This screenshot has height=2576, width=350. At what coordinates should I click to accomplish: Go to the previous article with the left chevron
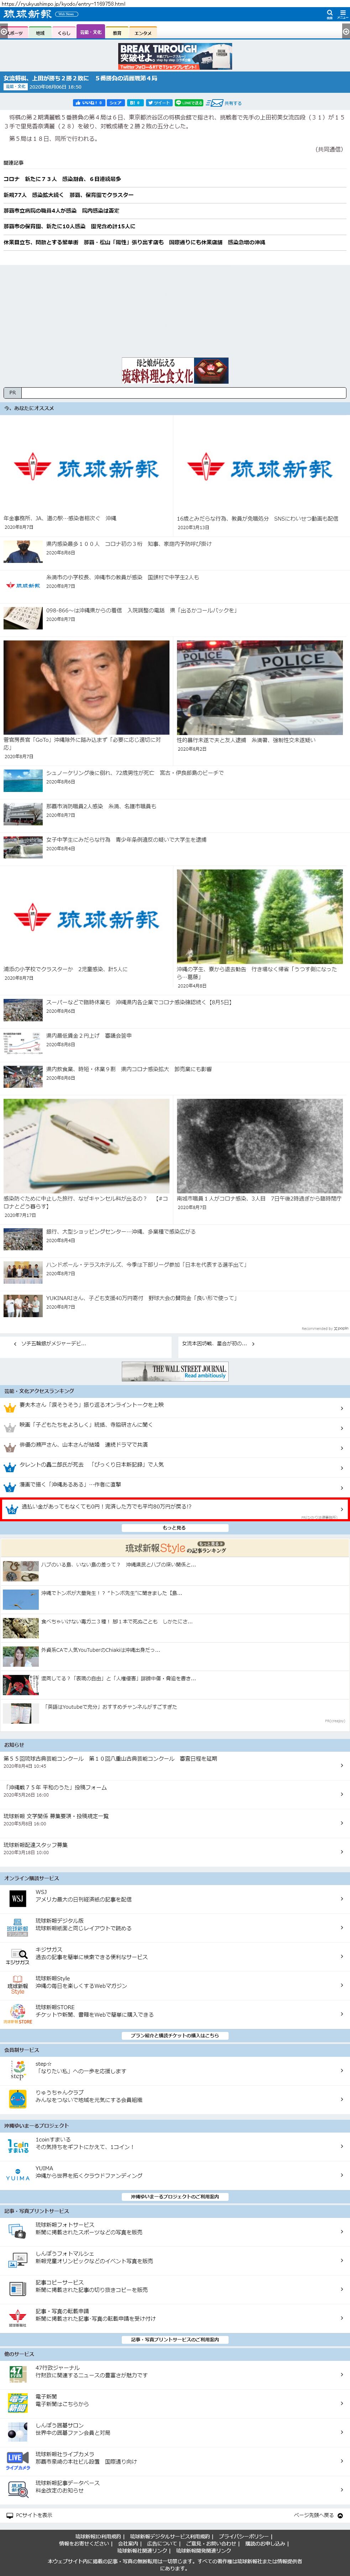(14, 1344)
